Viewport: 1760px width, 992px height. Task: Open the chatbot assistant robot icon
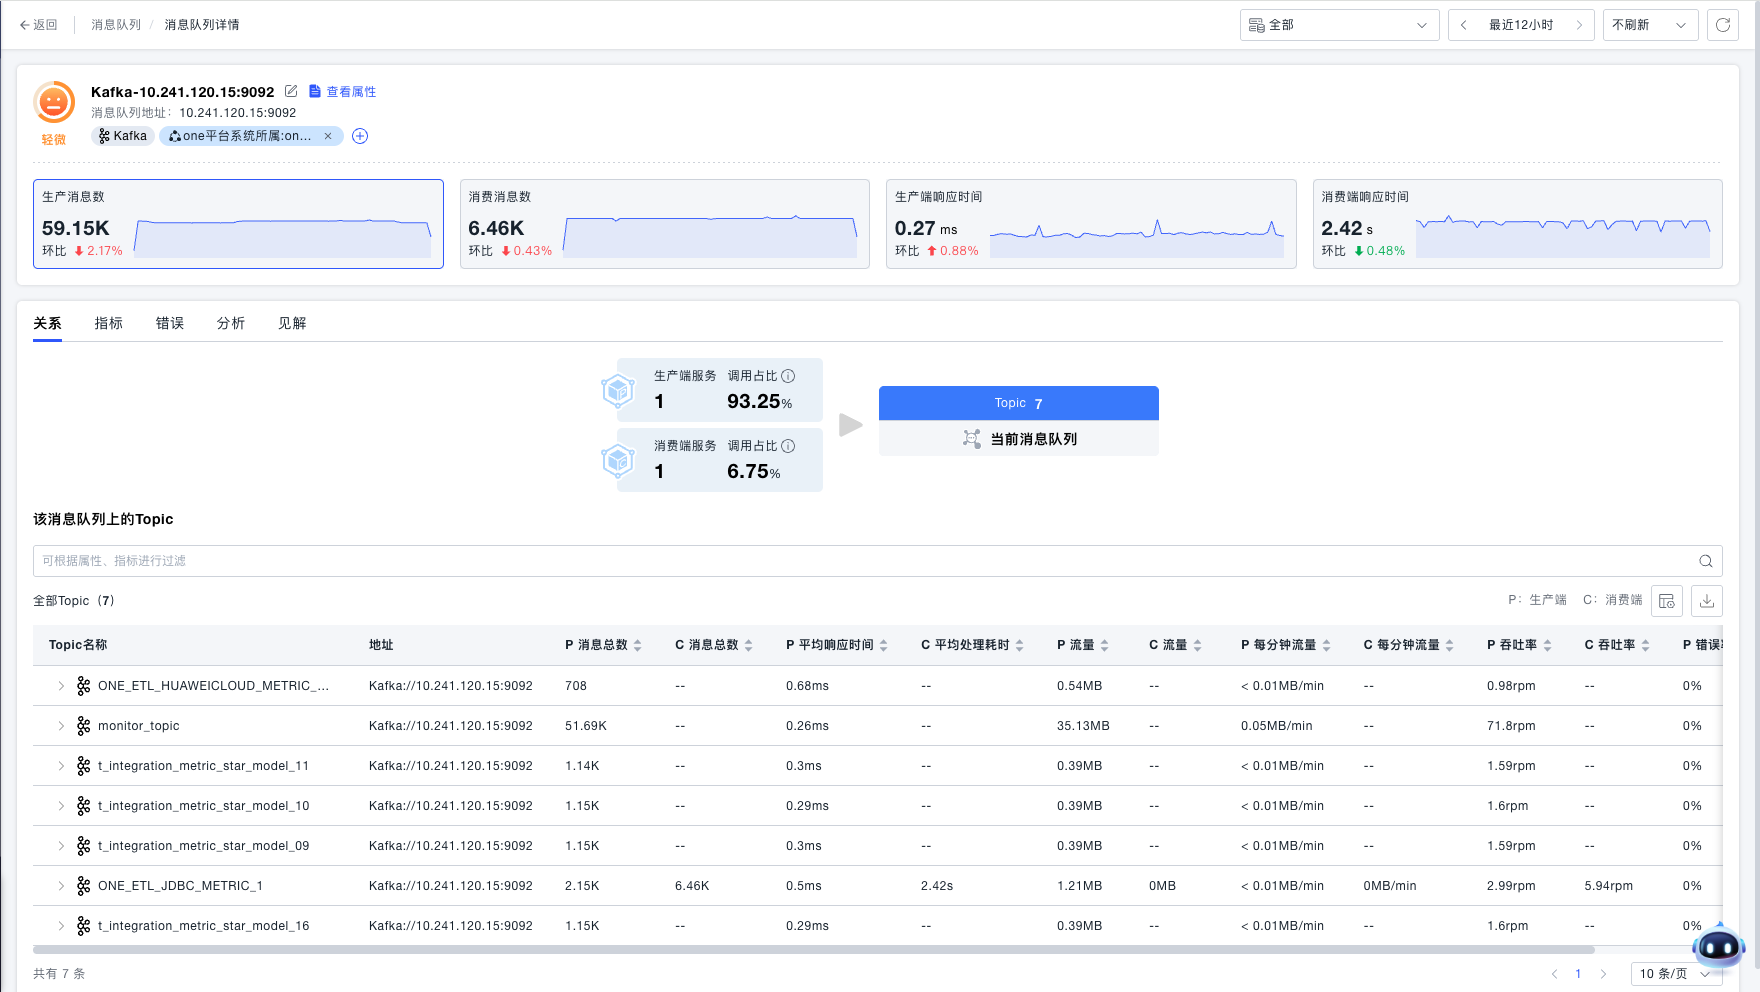(1718, 946)
